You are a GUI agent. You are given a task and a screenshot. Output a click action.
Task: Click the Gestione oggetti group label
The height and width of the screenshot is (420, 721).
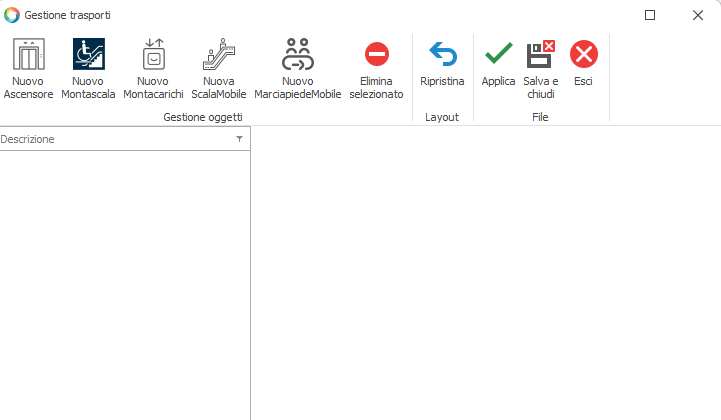(203, 117)
